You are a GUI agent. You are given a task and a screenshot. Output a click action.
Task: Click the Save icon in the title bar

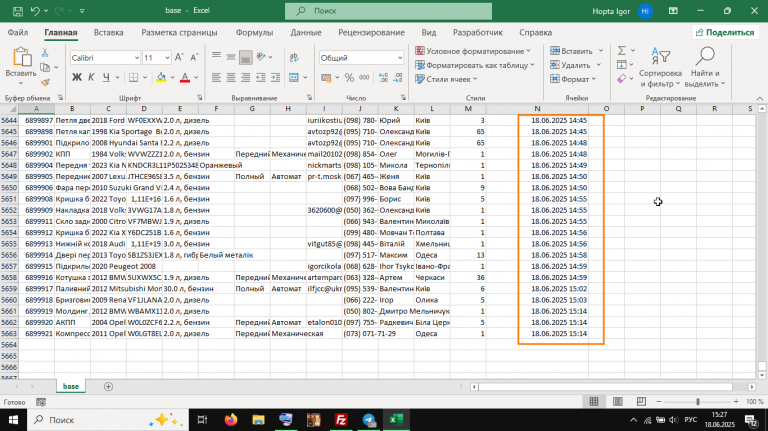coord(18,11)
